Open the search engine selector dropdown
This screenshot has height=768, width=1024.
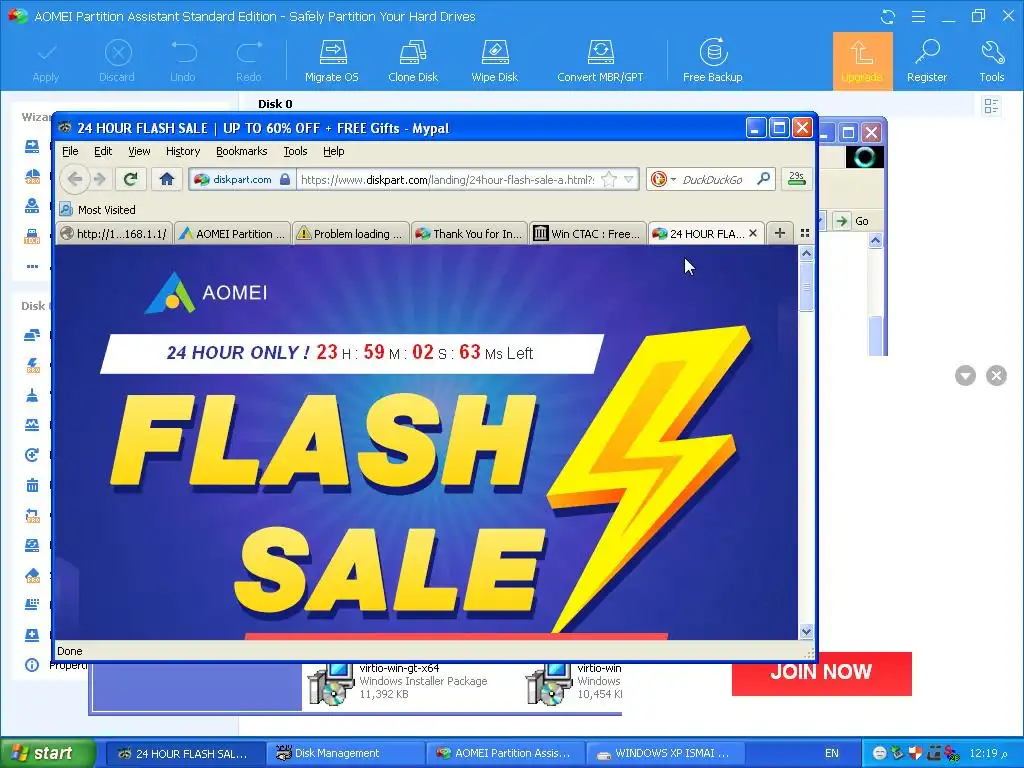pos(673,180)
